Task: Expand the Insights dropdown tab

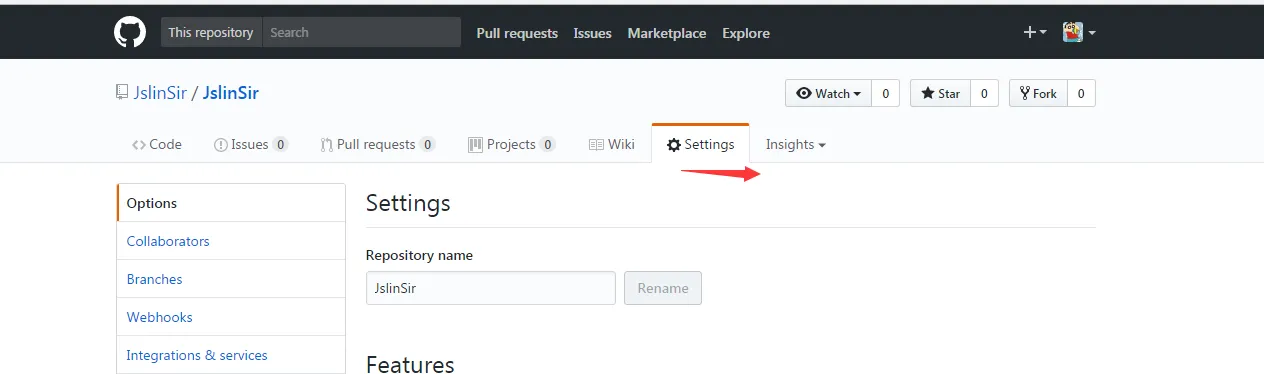Action: pos(796,144)
